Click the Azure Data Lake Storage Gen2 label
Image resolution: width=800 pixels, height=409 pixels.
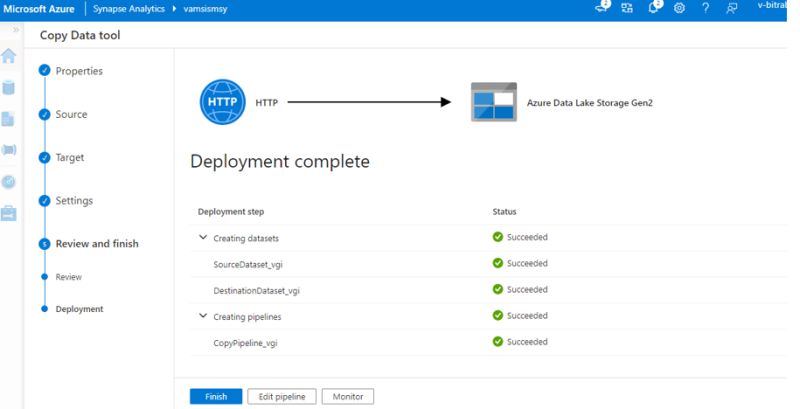point(590,103)
